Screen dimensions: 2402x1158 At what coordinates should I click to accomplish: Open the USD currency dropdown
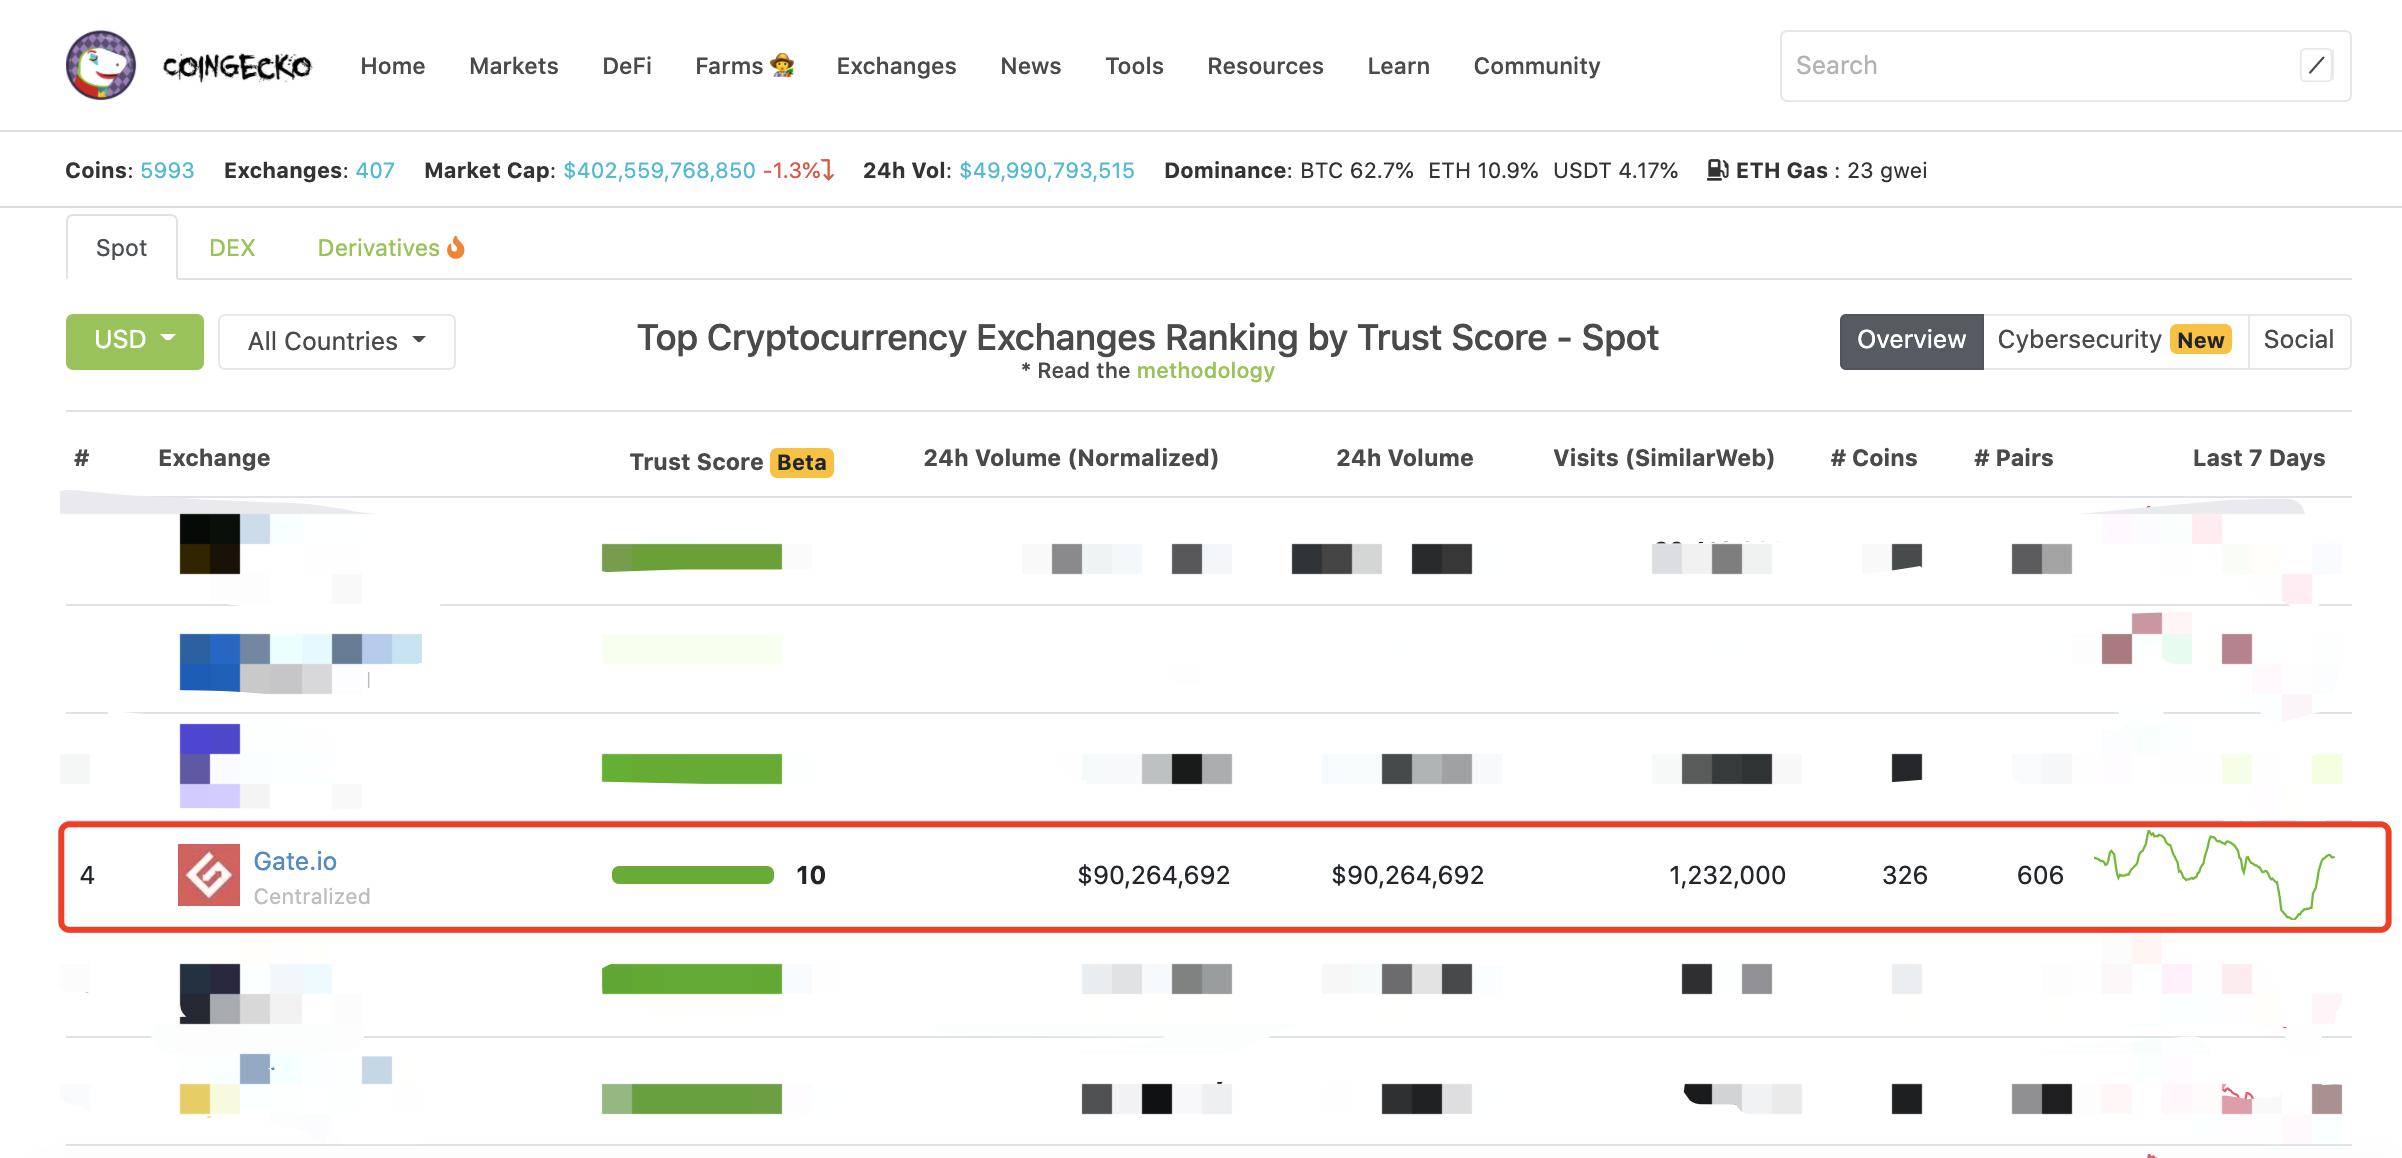[135, 341]
